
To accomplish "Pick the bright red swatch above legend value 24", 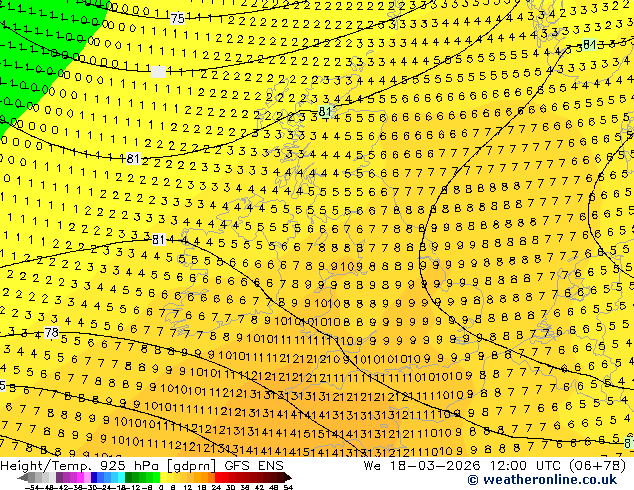I will click(x=218, y=477).
